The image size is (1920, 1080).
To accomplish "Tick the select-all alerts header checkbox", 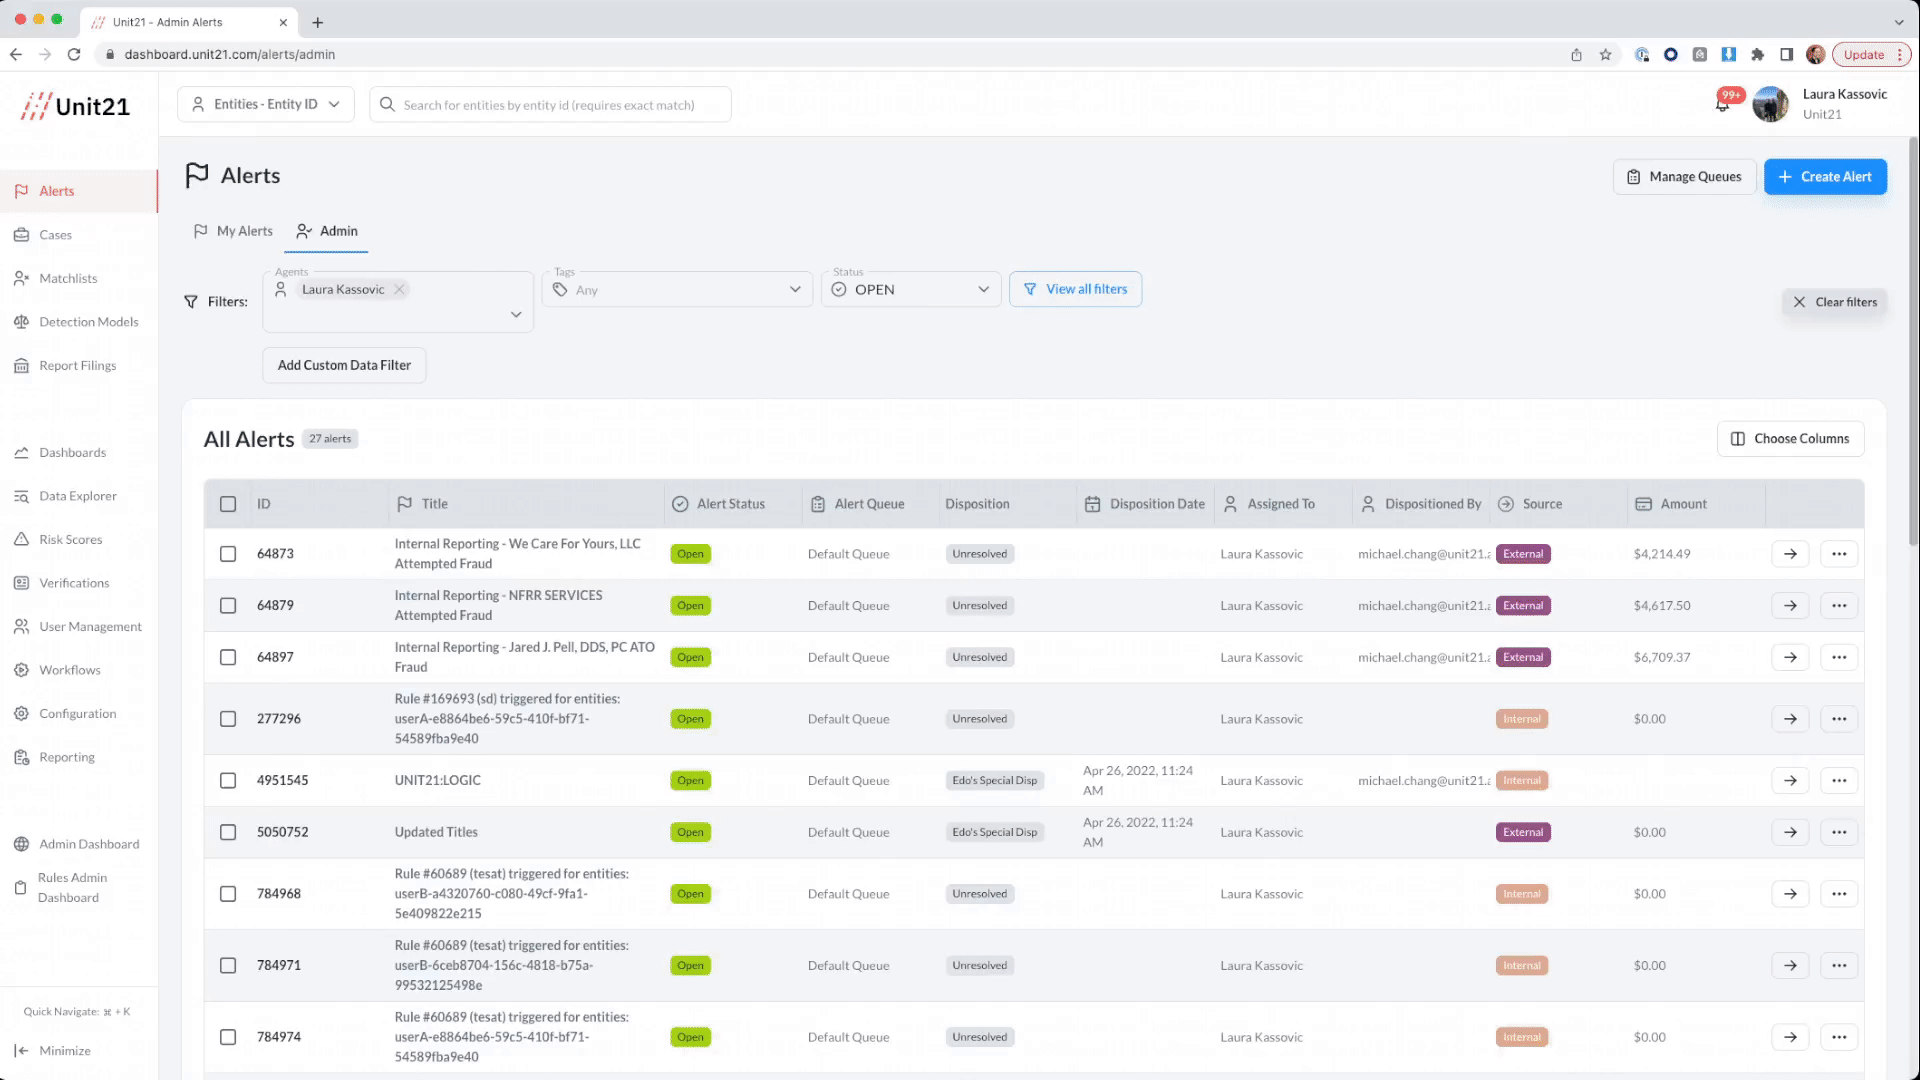I will point(228,504).
